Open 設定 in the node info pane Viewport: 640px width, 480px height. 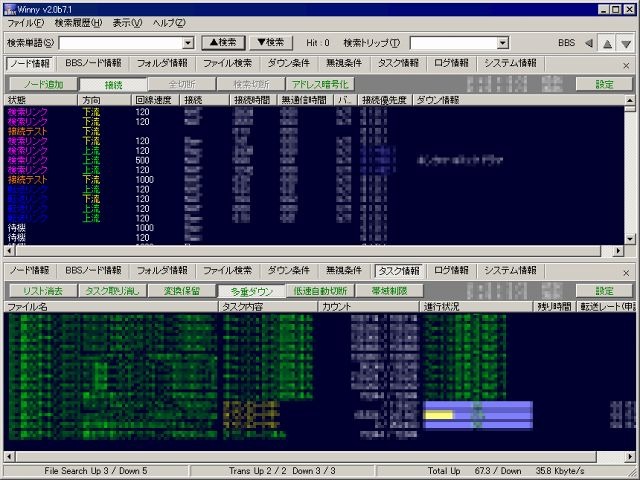tap(604, 84)
